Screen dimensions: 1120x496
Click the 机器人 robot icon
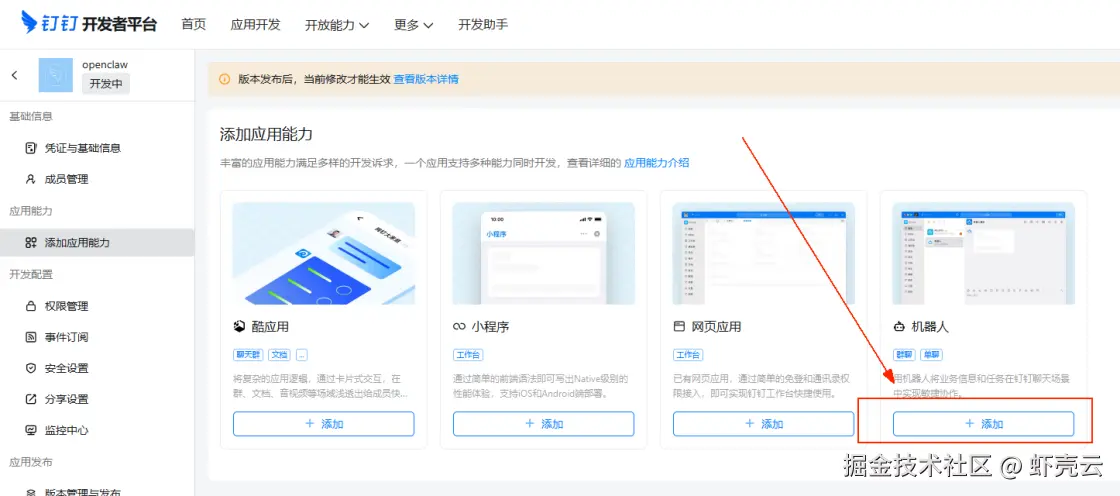tap(899, 327)
